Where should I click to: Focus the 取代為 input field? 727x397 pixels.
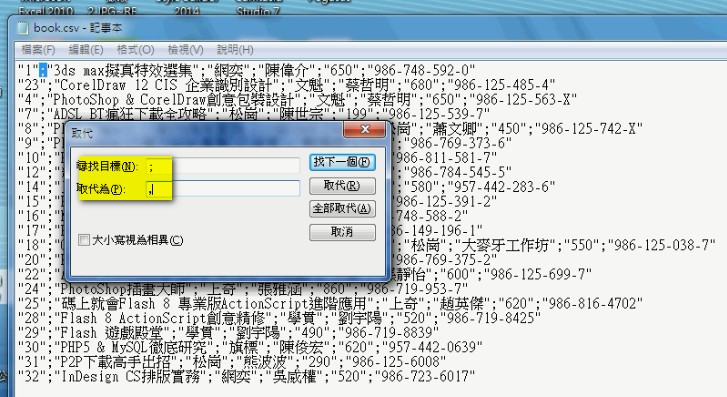pyautogui.click(x=223, y=188)
